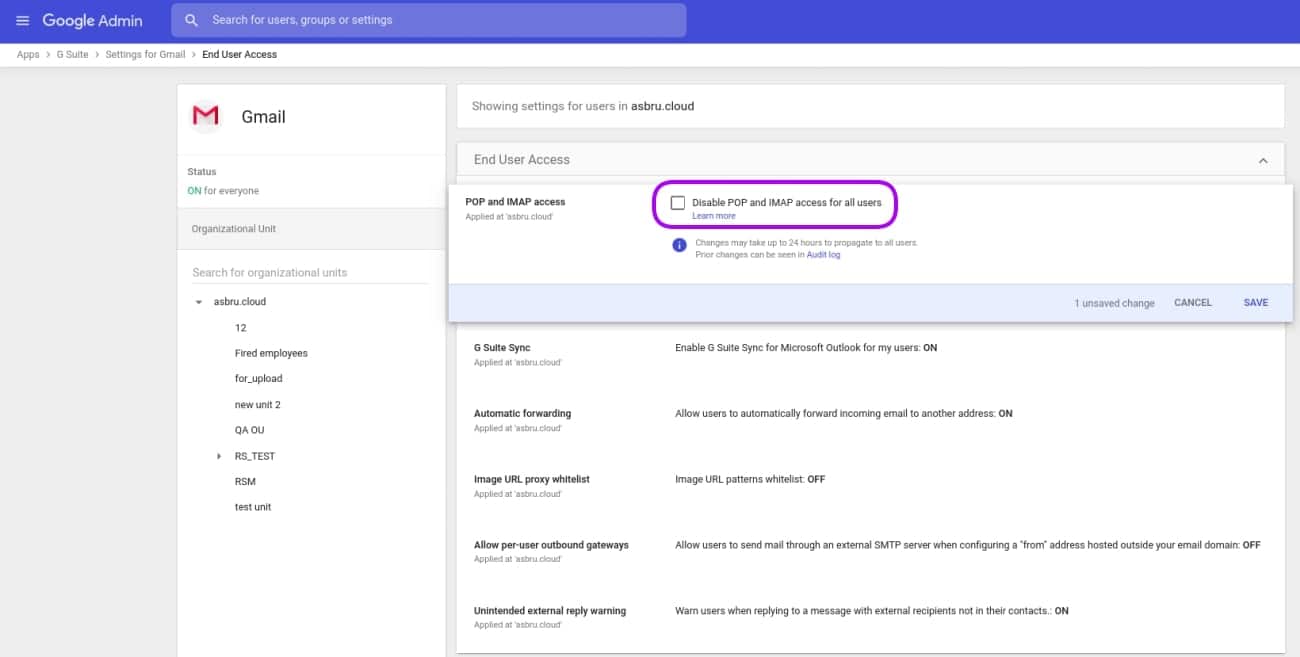
Task: Cancel the pending POP and IMAP change
Action: point(1192,302)
